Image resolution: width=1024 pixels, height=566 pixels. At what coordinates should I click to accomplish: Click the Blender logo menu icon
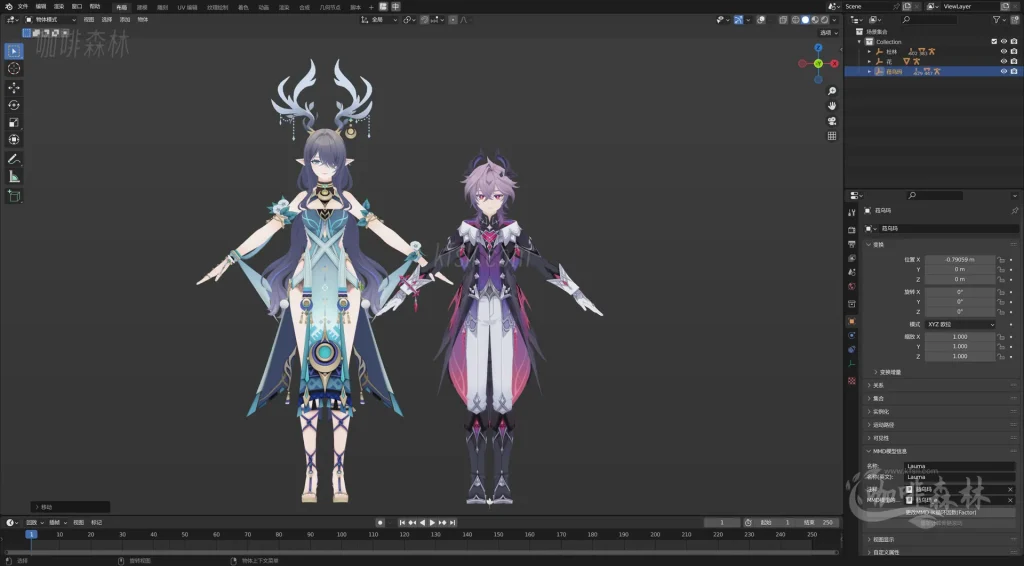coord(8,7)
